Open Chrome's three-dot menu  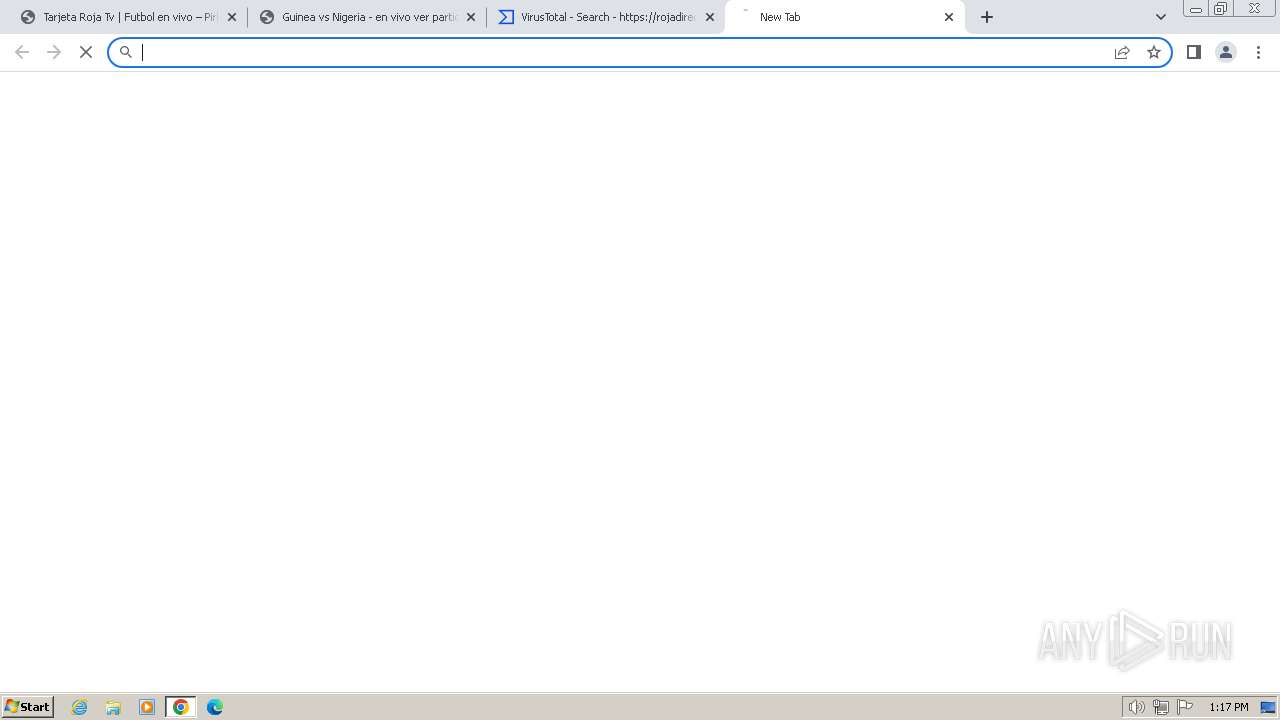pyautogui.click(x=1259, y=52)
